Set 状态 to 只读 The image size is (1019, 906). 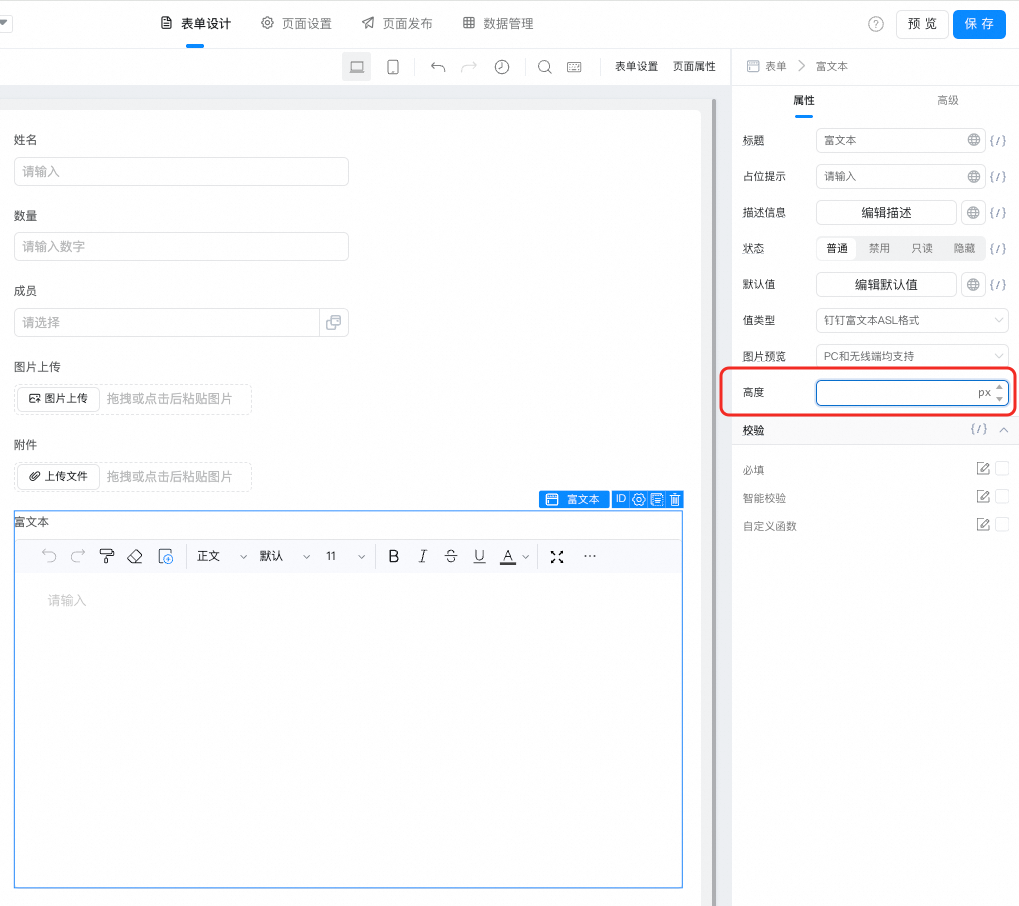point(922,248)
